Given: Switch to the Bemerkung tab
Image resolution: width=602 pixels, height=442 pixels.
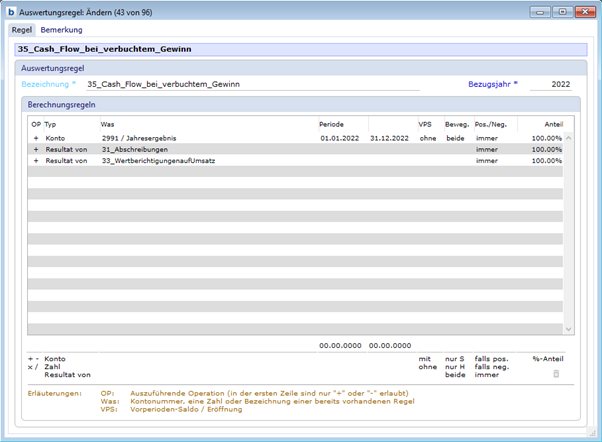Looking at the screenshot, I should pos(61,30).
